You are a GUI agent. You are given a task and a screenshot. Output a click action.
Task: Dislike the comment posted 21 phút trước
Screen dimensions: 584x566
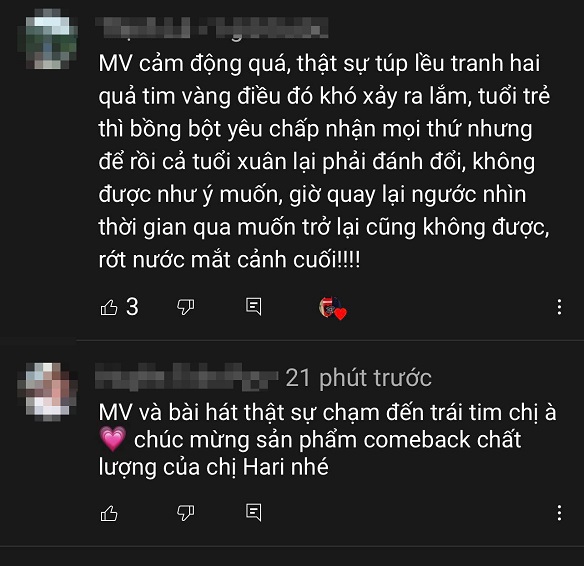pyautogui.click(x=185, y=513)
